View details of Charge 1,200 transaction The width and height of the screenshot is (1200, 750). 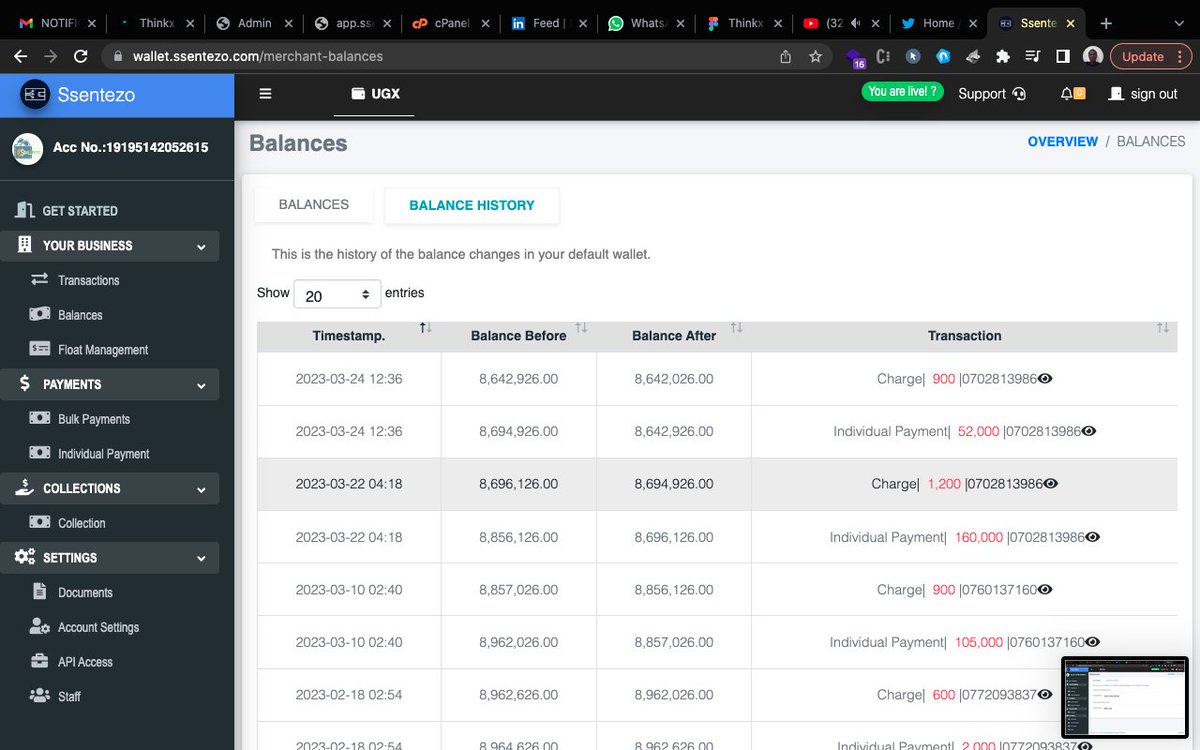pyautogui.click(x=1050, y=484)
